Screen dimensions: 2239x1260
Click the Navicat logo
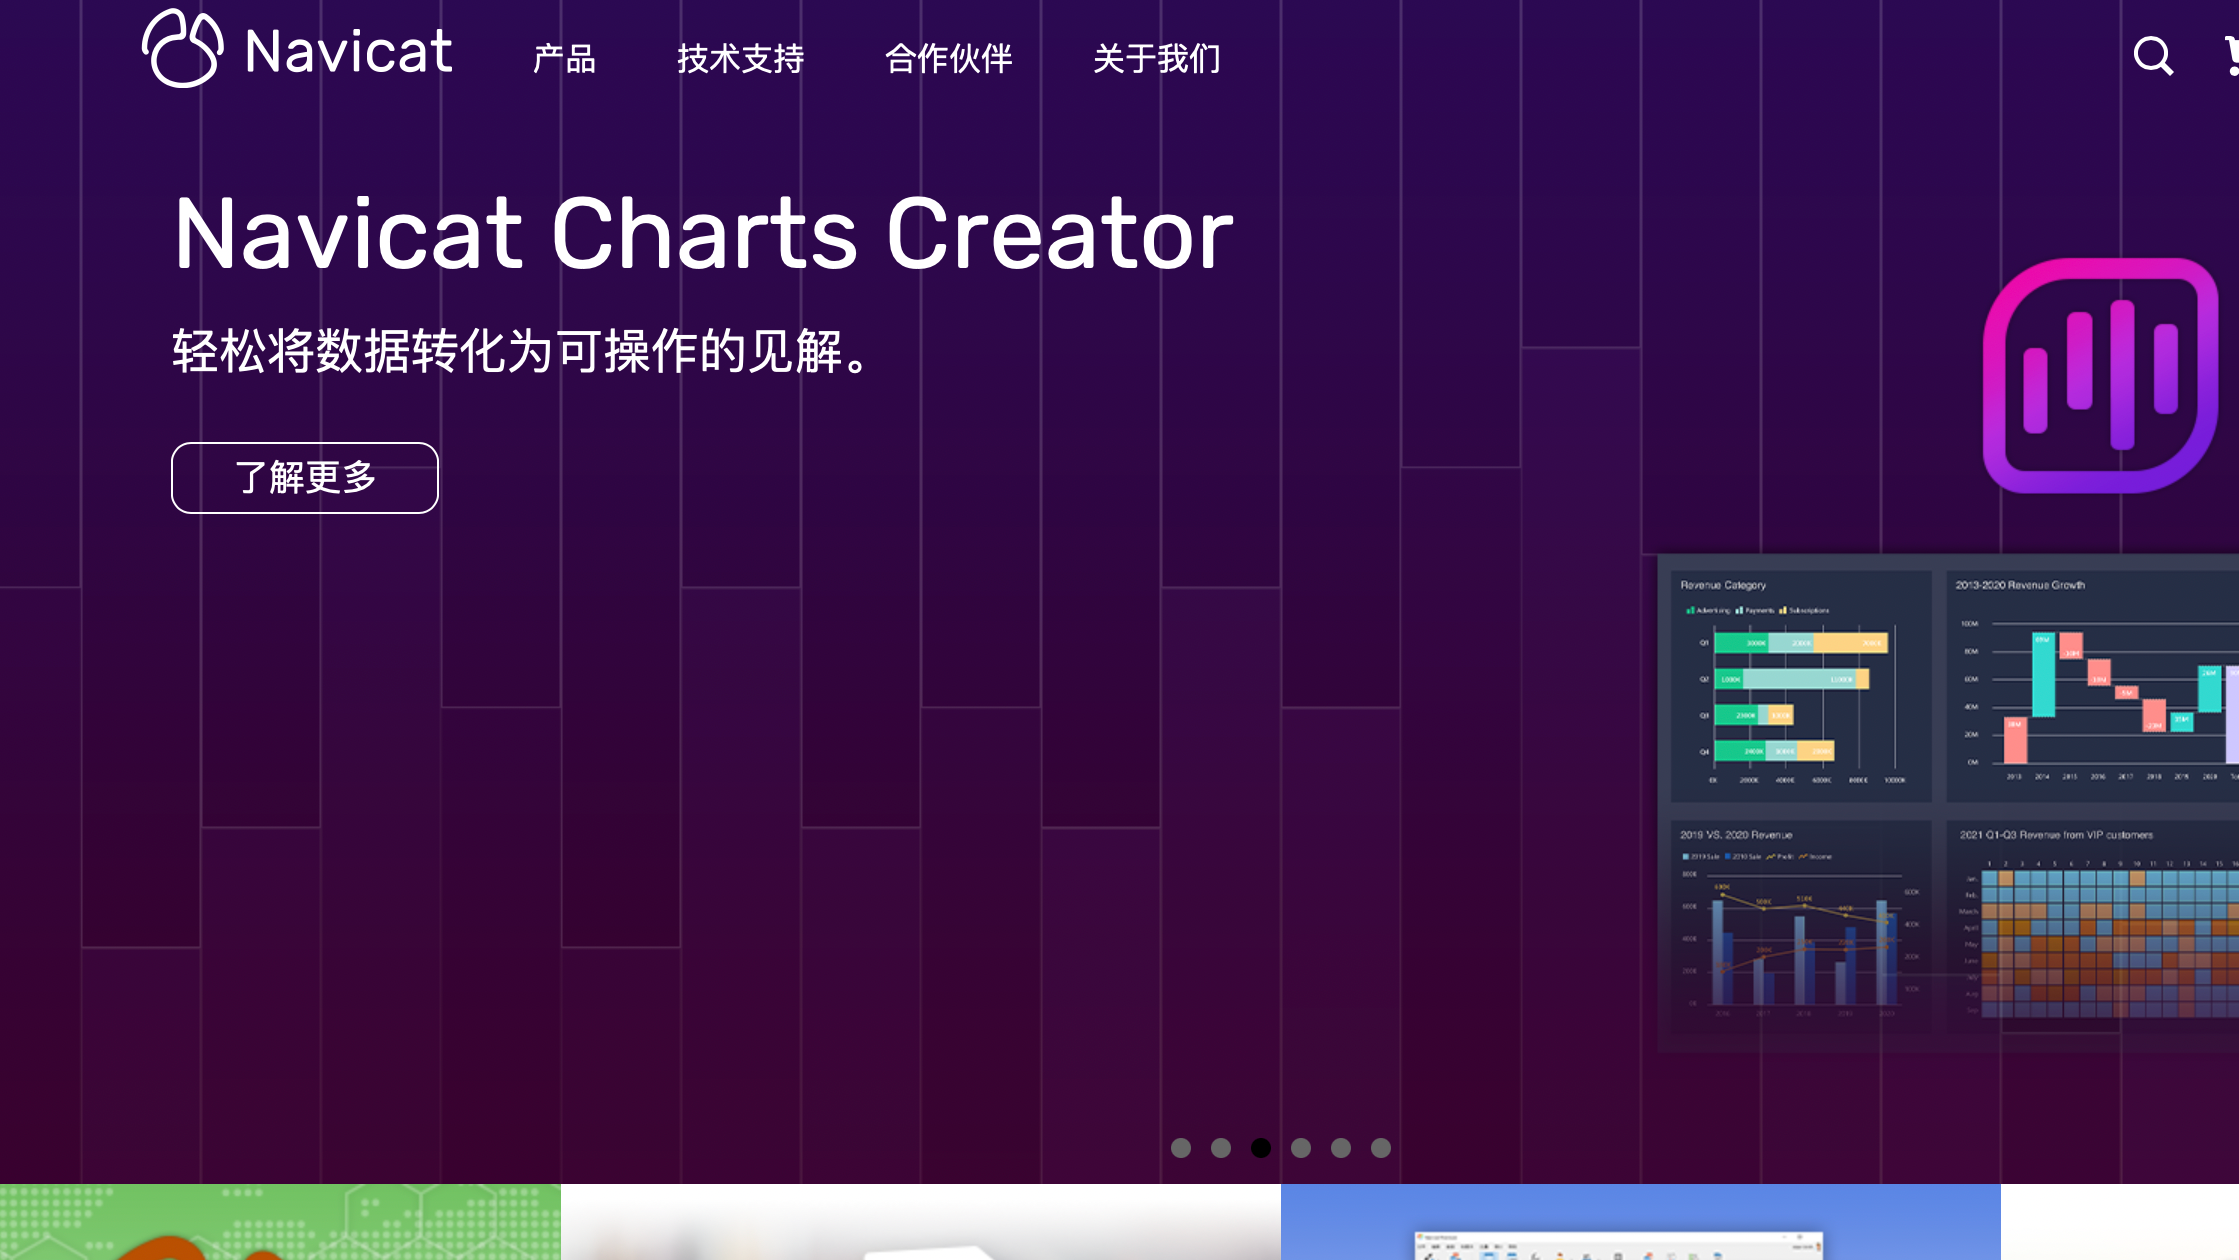click(297, 49)
